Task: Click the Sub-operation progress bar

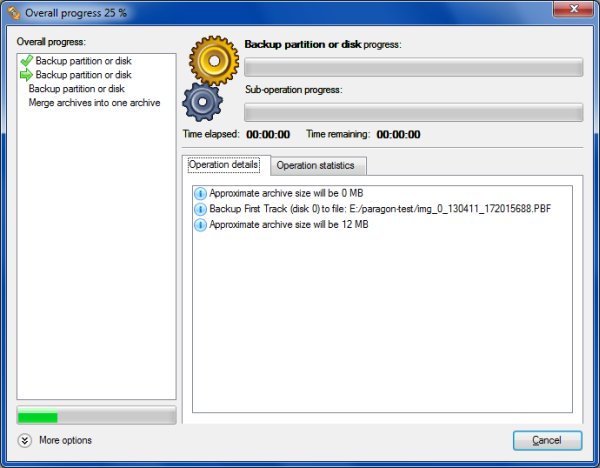Action: (414, 113)
